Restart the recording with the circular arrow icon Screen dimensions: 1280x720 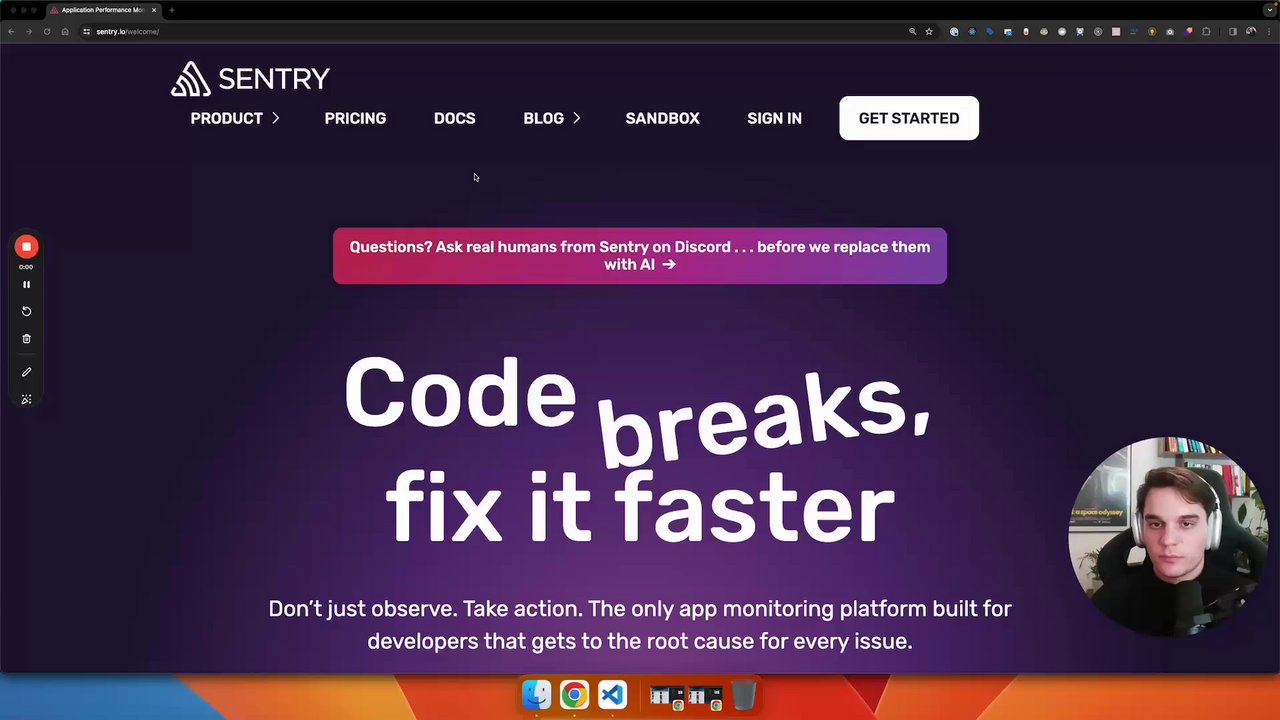click(x=26, y=311)
